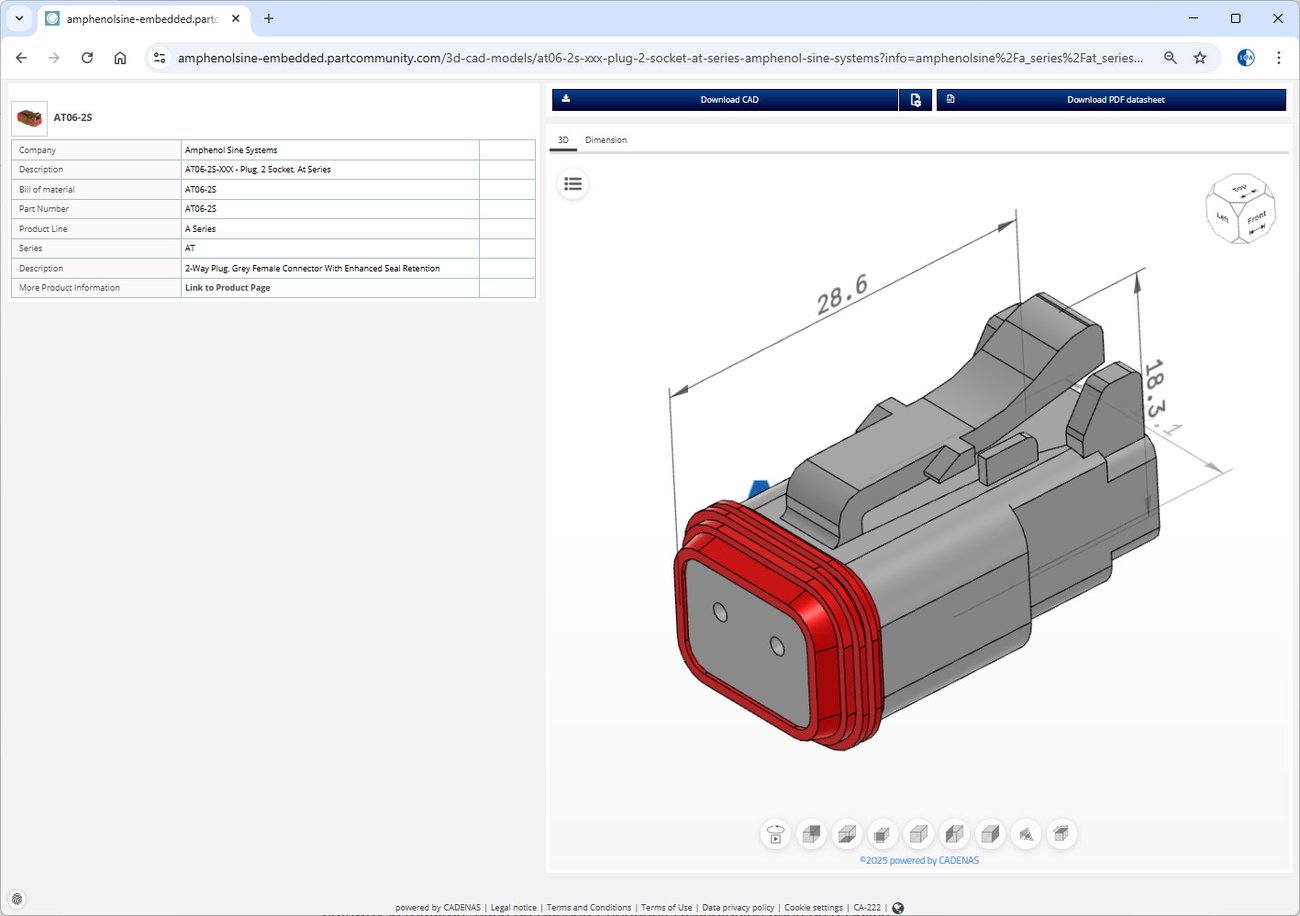Screen dimensions: 1300x916
Task: Toggle the dimension measurement cube icon
Action: click(x=1062, y=834)
